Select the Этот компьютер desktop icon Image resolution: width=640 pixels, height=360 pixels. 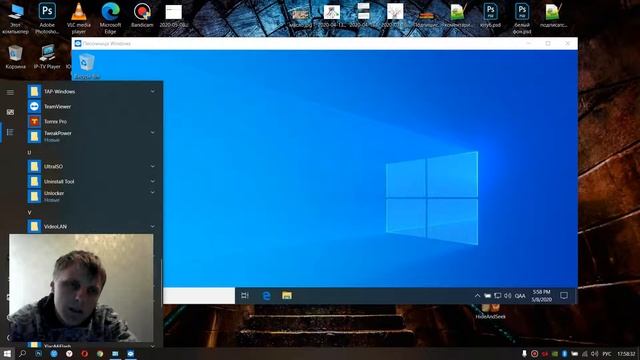pyautogui.click(x=16, y=18)
